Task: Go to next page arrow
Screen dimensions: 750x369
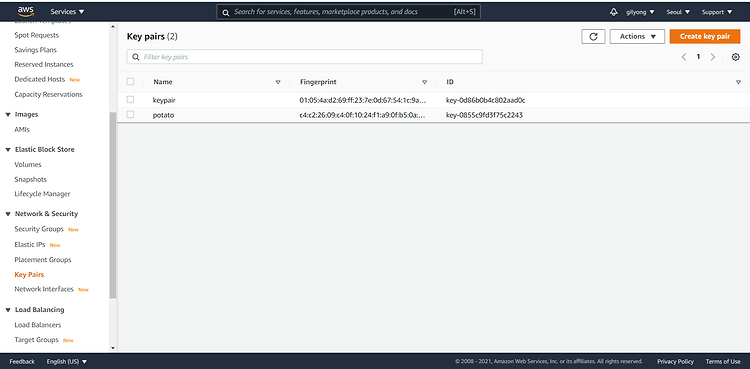Action: [x=713, y=57]
